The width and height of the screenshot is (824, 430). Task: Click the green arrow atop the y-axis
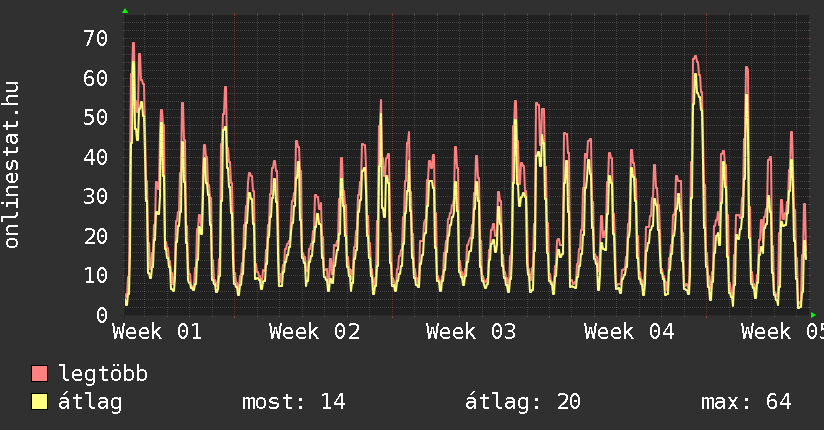pos(125,11)
